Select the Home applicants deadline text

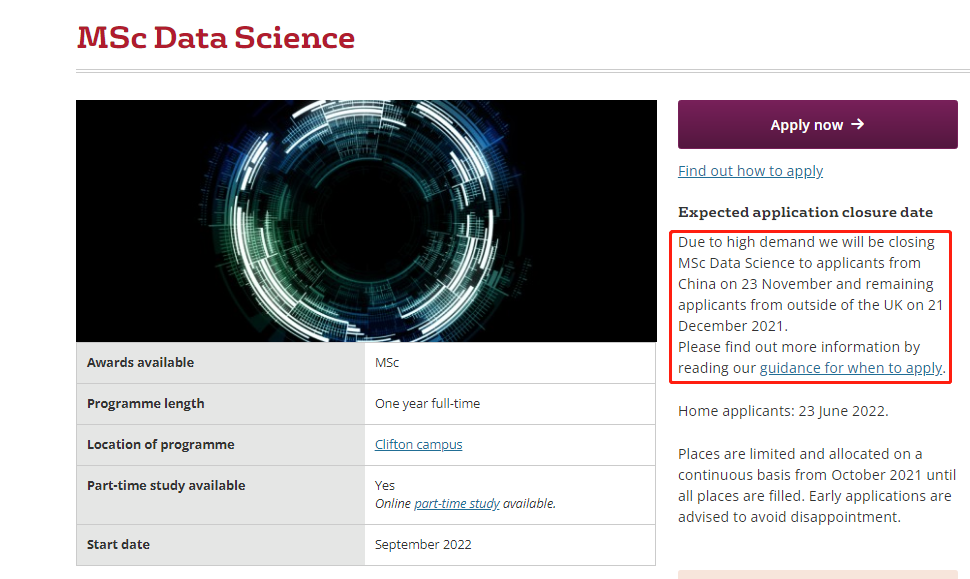pyautogui.click(x=783, y=411)
